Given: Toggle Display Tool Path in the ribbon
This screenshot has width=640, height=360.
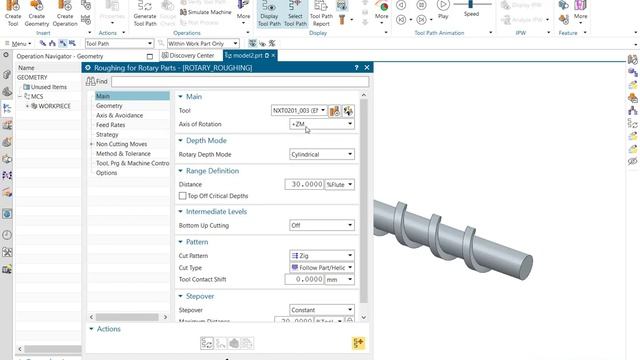Looking at the screenshot, I should [x=269, y=13].
